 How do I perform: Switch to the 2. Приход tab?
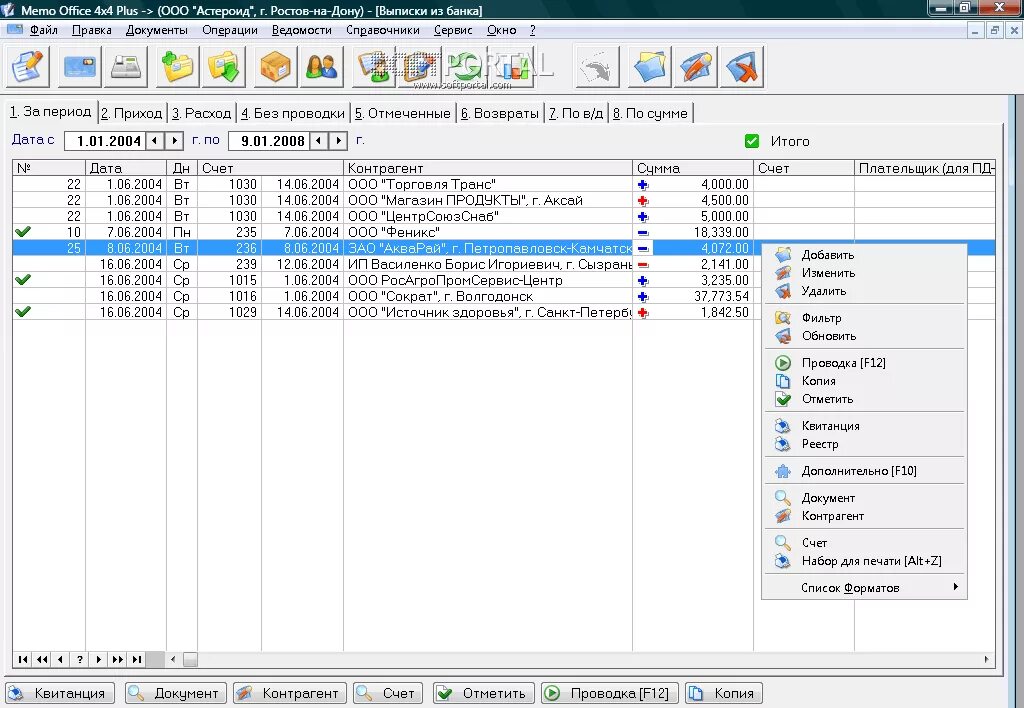point(132,113)
